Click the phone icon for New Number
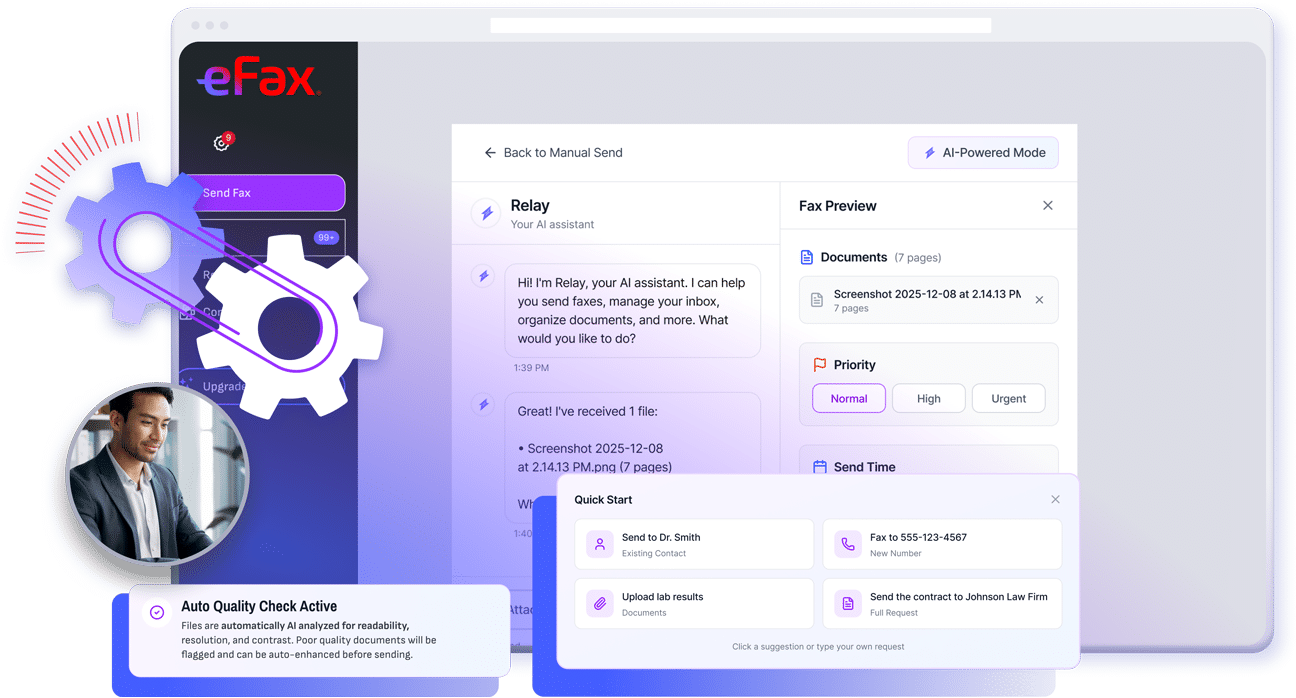 (848, 544)
